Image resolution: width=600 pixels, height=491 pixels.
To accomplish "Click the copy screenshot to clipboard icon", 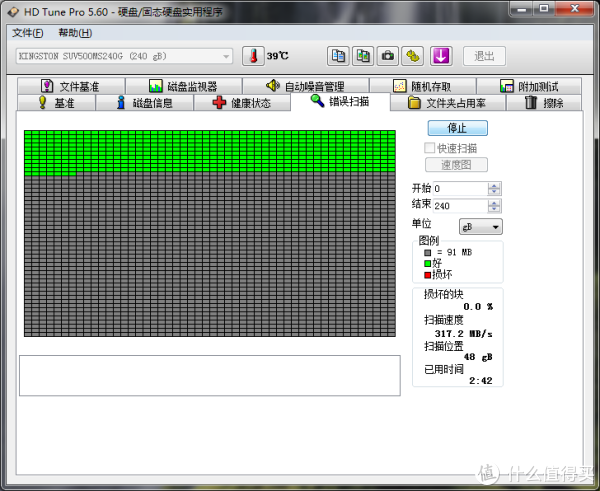I will tap(363, 56).
